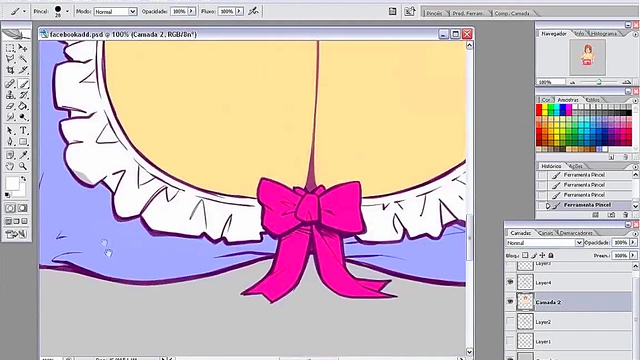Pick the red swatch in Amostras
This screenshot has height=360, width=640.
tap(539, 107)
